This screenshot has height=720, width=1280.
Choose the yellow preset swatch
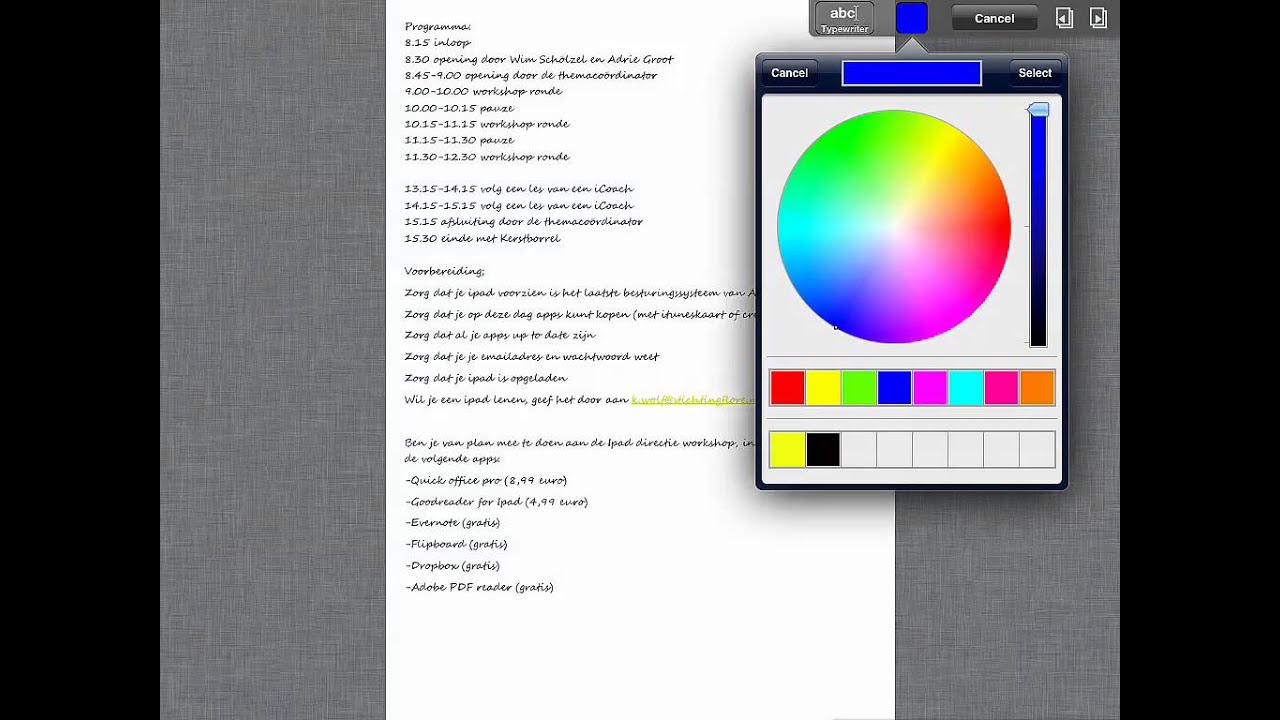[x=823, y=388]
